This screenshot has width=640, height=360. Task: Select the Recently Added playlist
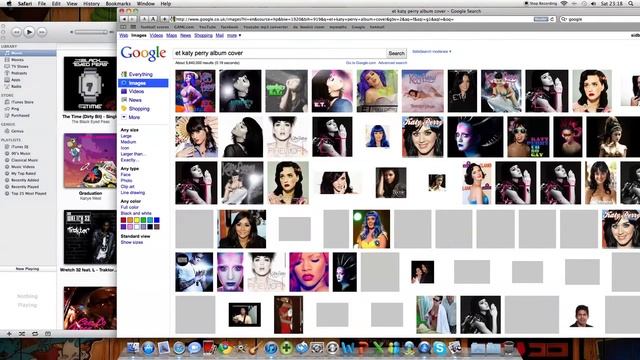point(25,180)
